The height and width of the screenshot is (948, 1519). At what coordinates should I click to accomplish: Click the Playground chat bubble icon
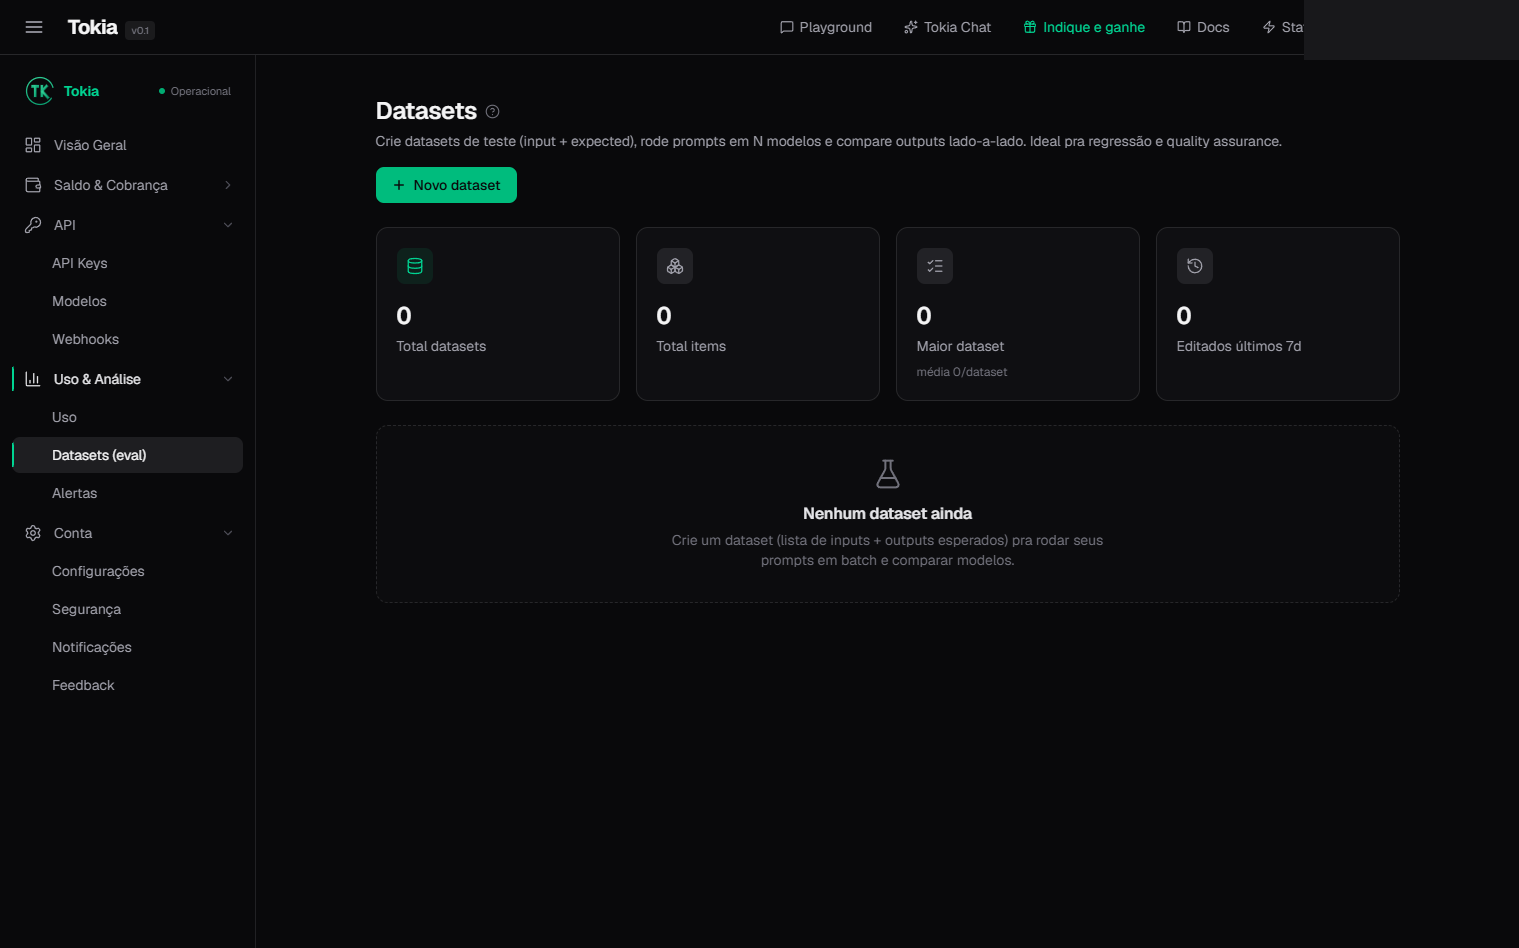click(787, 27)
